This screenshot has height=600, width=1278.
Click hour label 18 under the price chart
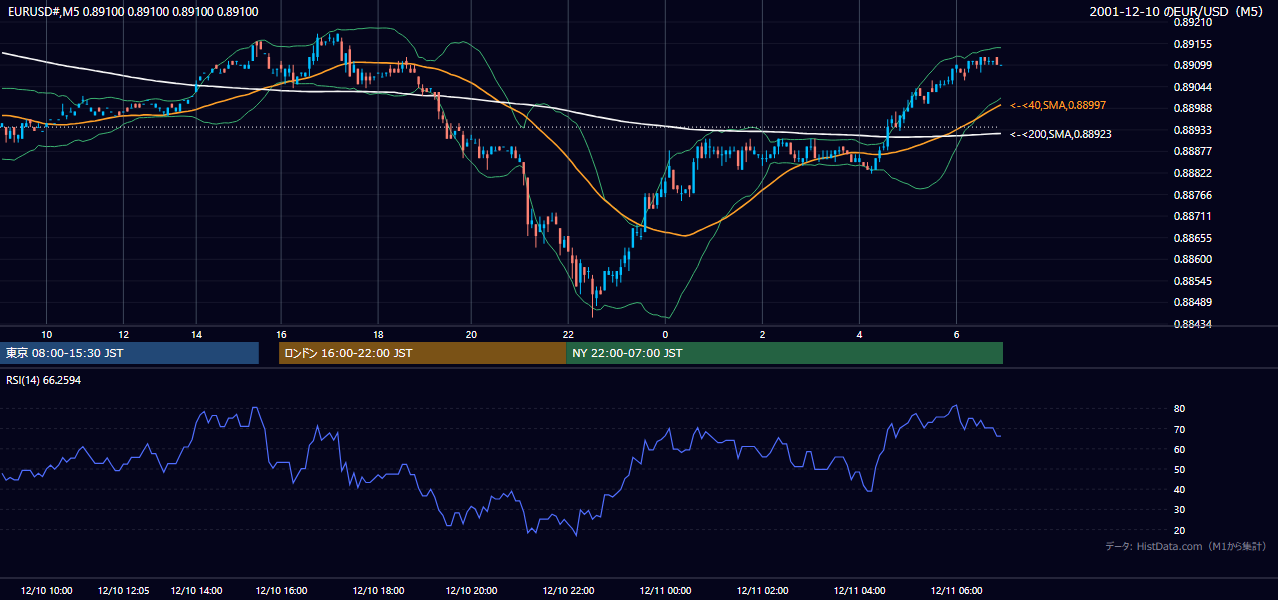click(x=378, y=334)
